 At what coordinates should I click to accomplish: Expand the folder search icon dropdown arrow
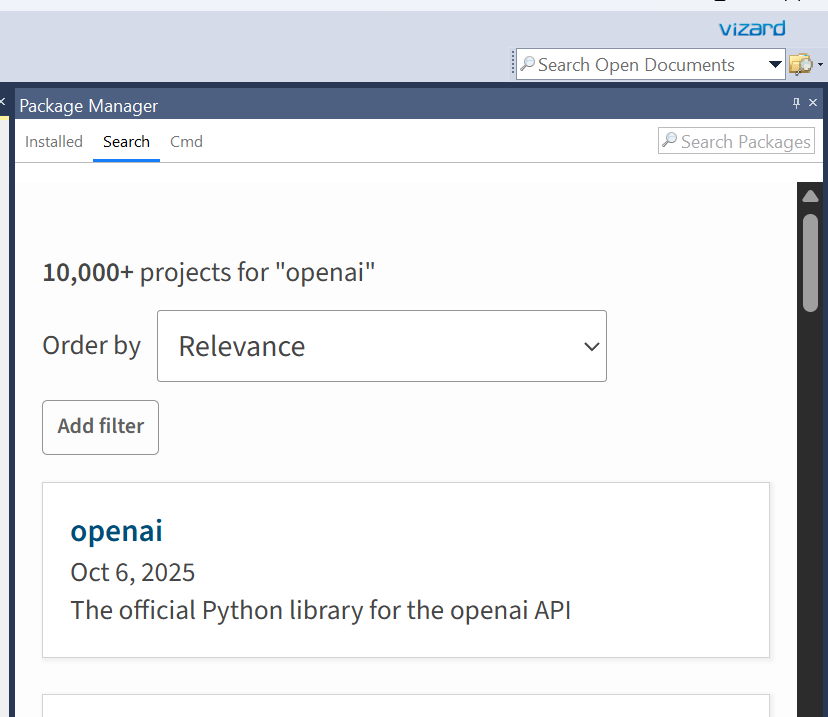pyautogui.click(x=820, y=64)
